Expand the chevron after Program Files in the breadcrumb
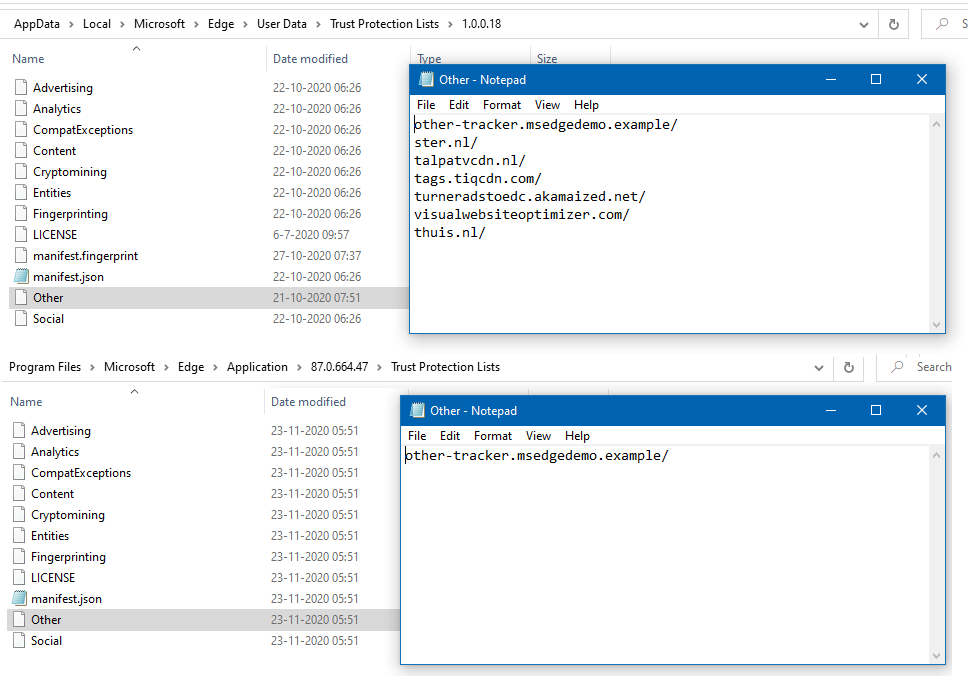The image size is (970, 676). point(92,367)
